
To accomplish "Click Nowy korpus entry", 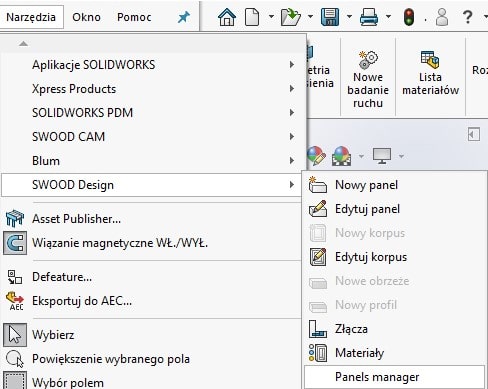I will (x=394, y=233).
